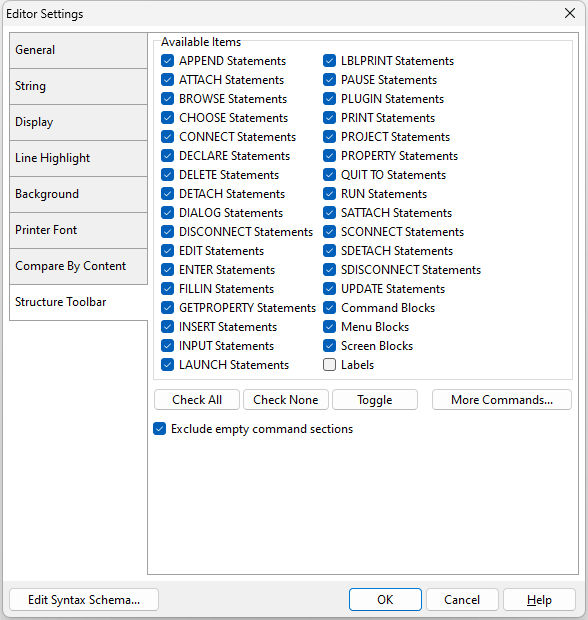
Task: Toggle SCONNECT Statements checkbox
Action: [329, 232]
